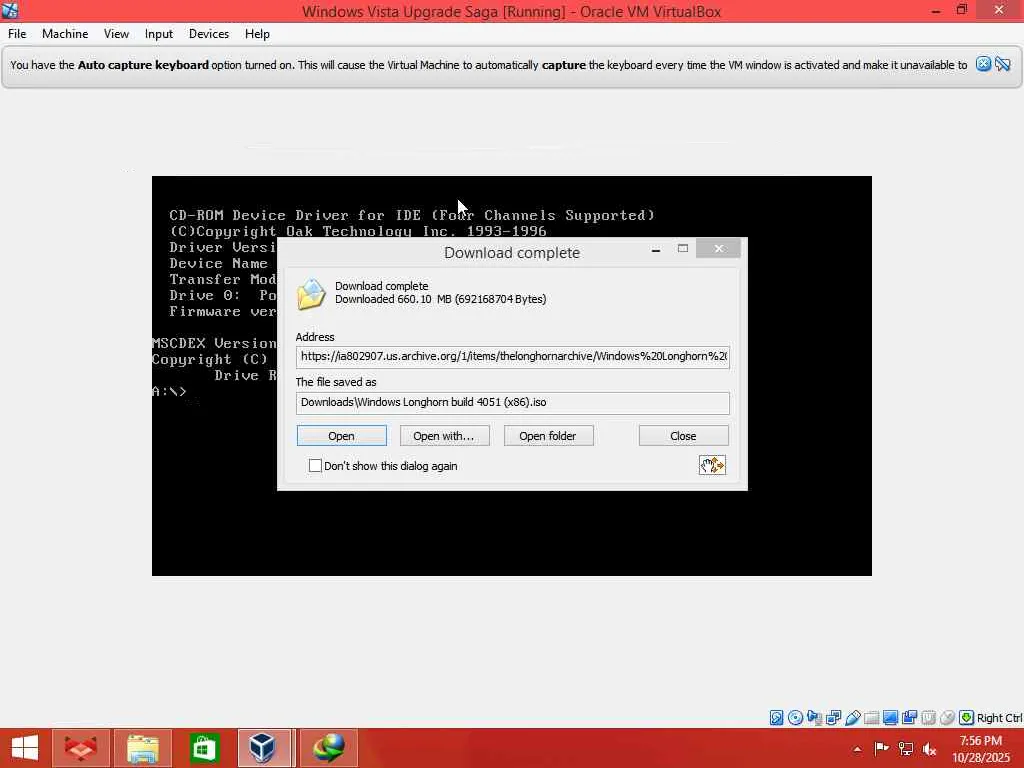The image size is (1024, 768).
Task: Click the don't show message again icon
Action: coord(1002,64)
